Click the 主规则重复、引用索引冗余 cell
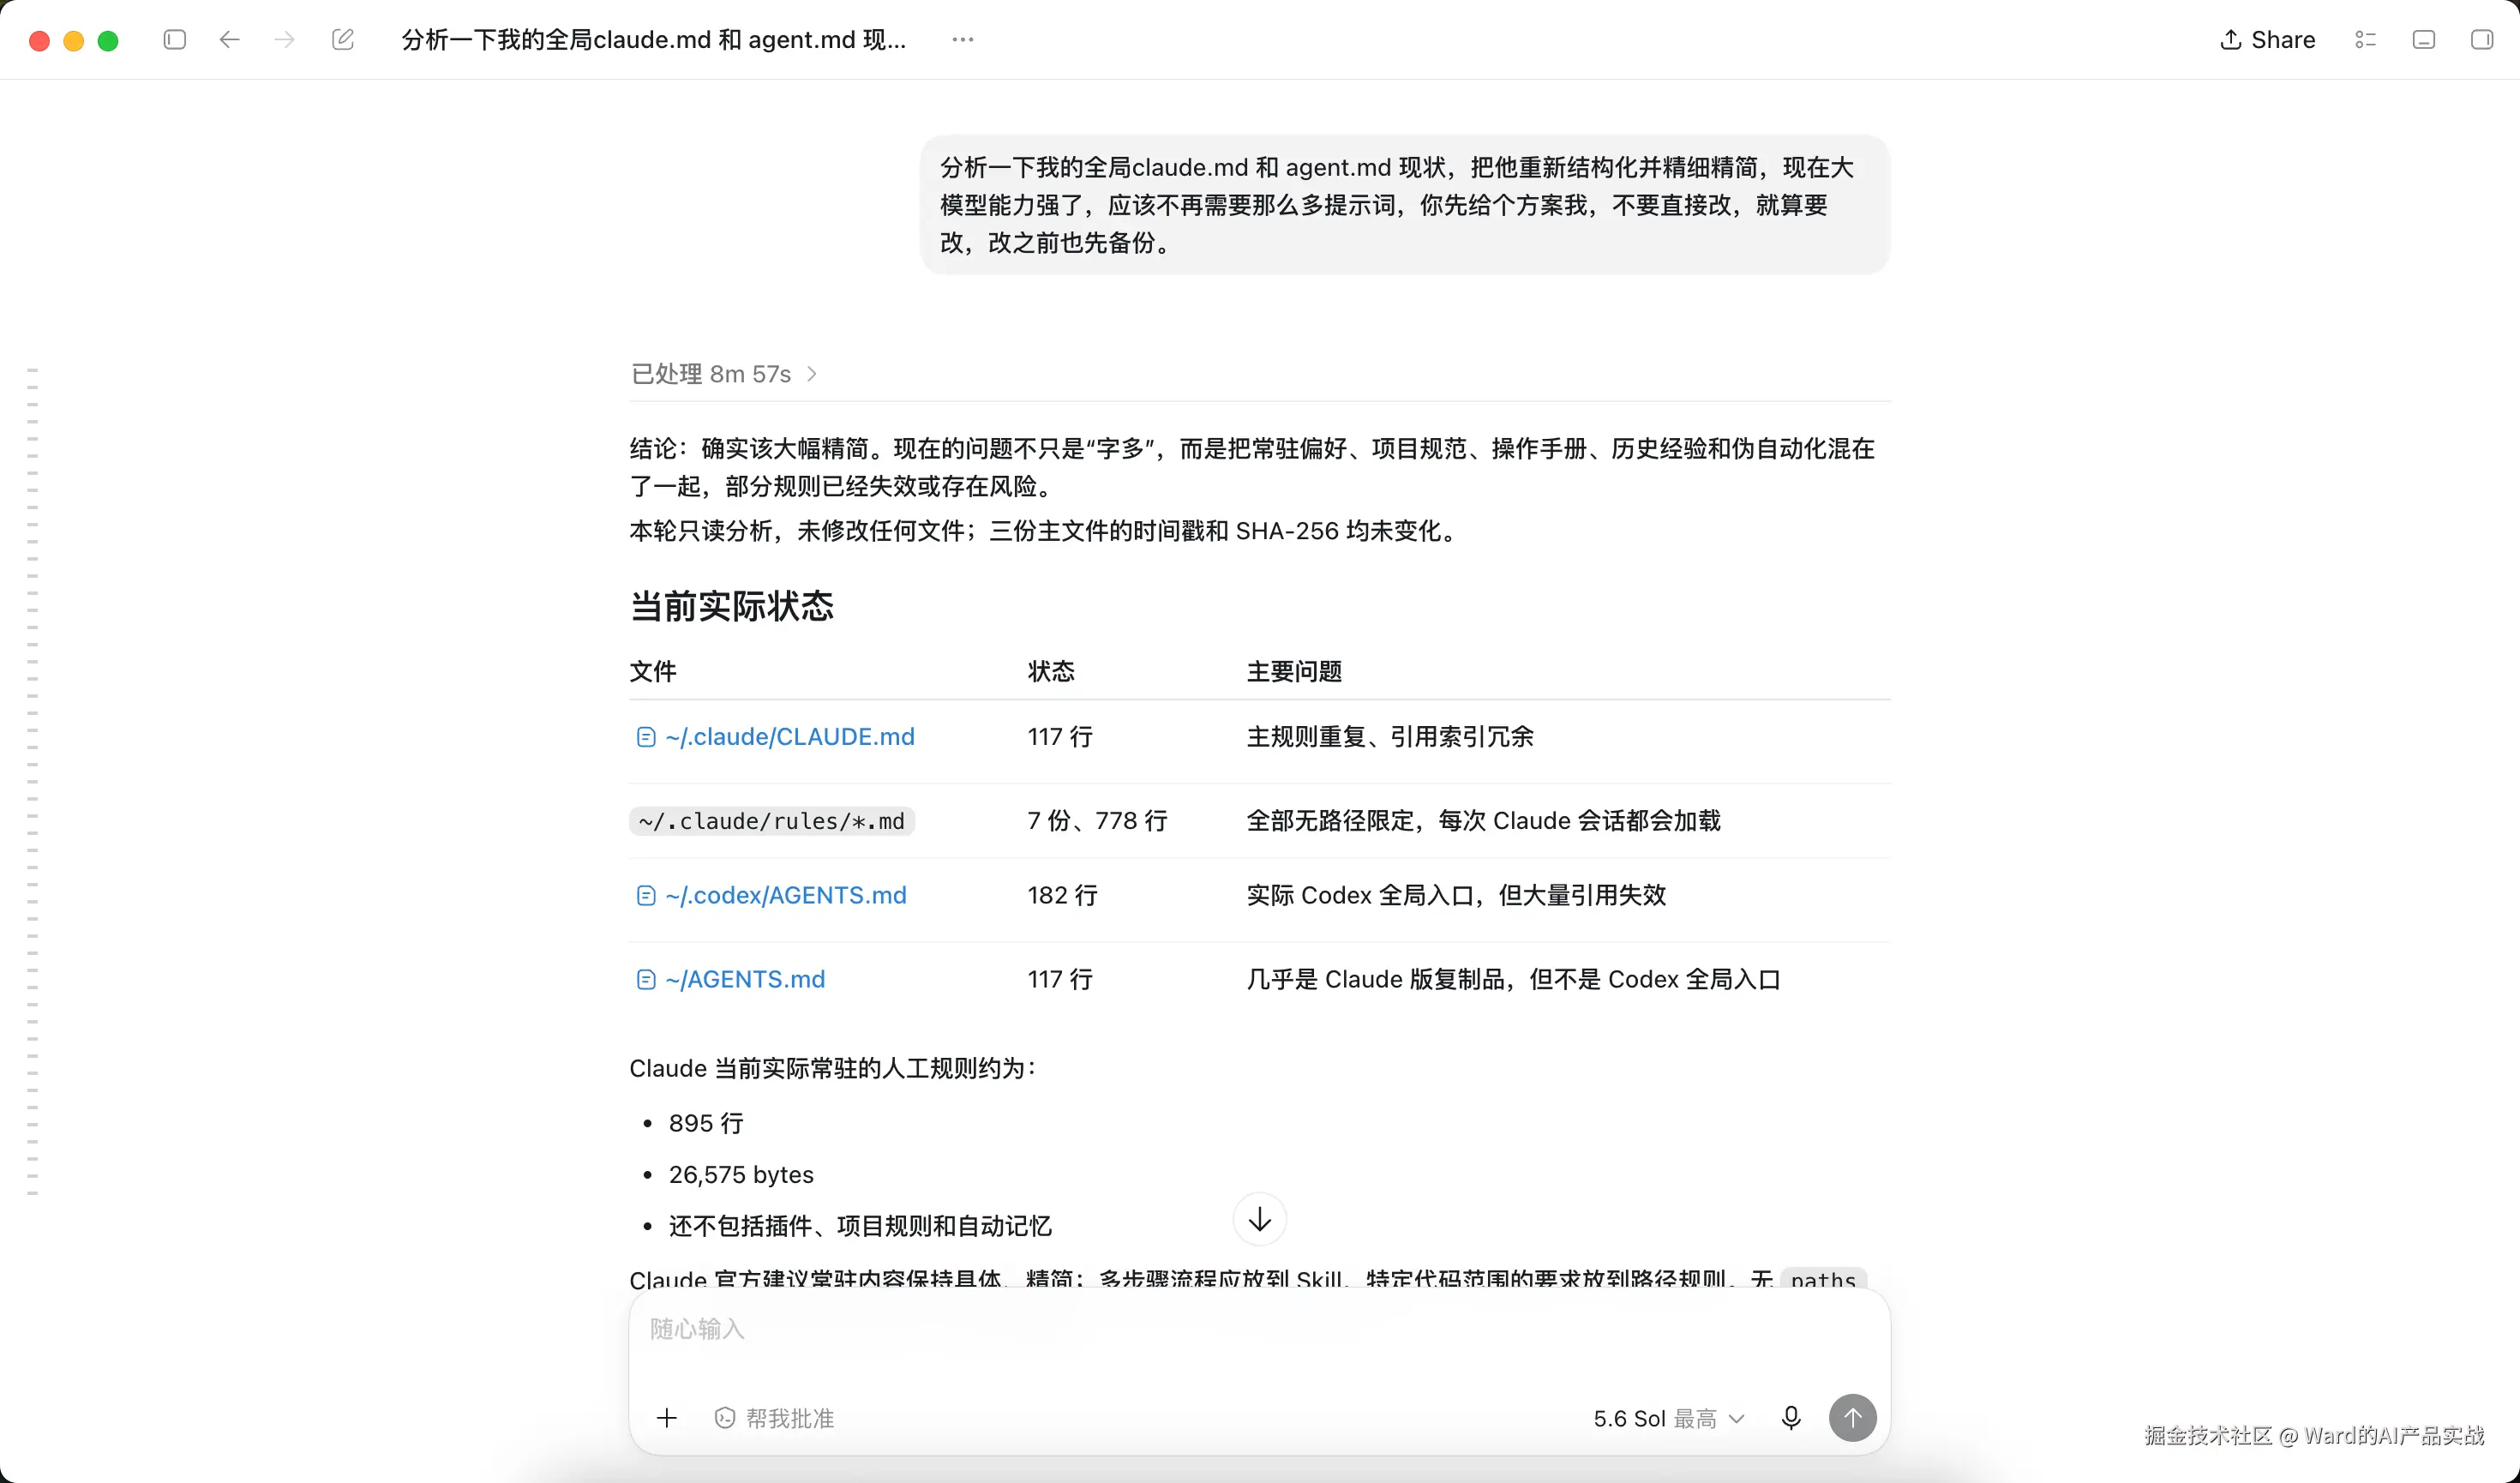This screenshot has height=1483, width=2520. tap(1390, 737)
